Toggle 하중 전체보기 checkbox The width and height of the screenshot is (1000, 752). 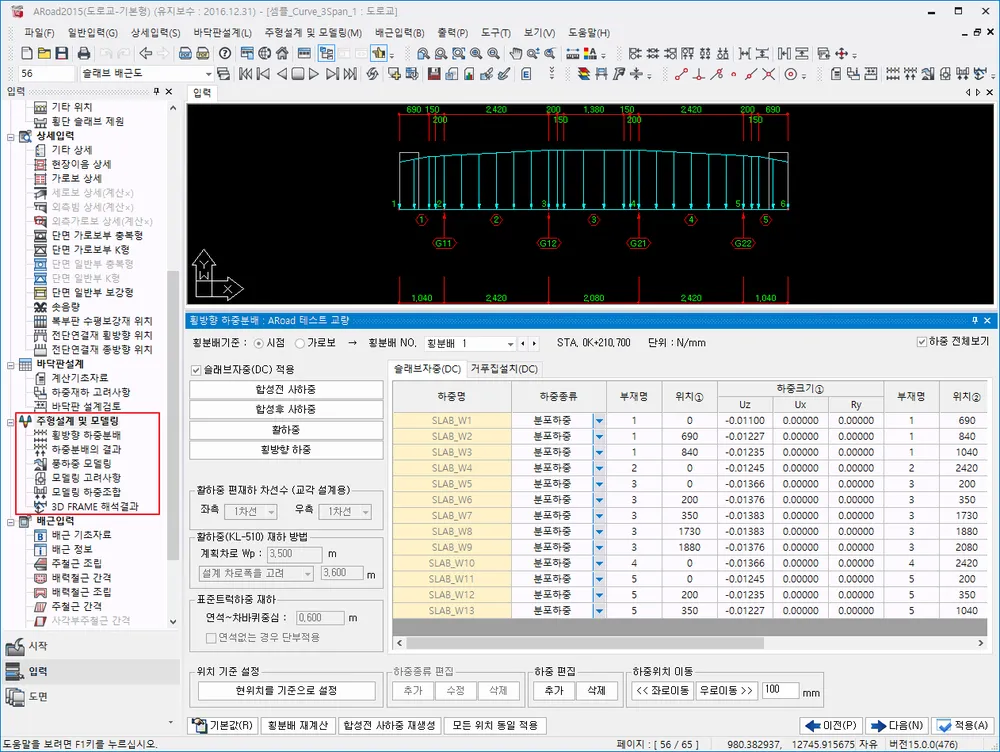[x=922, y=342]
